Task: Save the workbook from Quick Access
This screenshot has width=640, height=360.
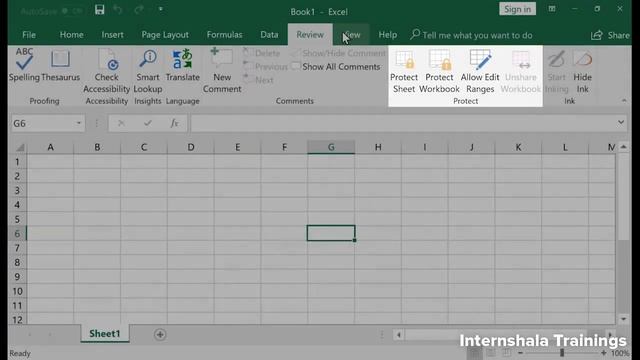Action: point(100,9)
